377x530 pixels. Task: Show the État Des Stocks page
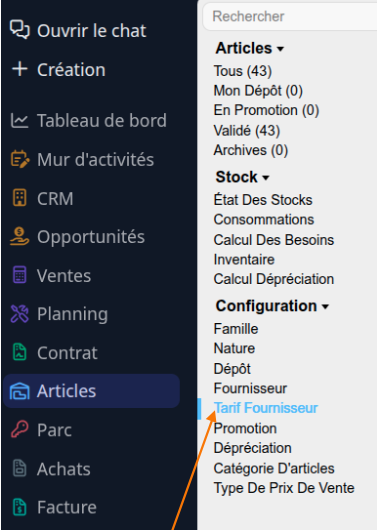(263, 200)
